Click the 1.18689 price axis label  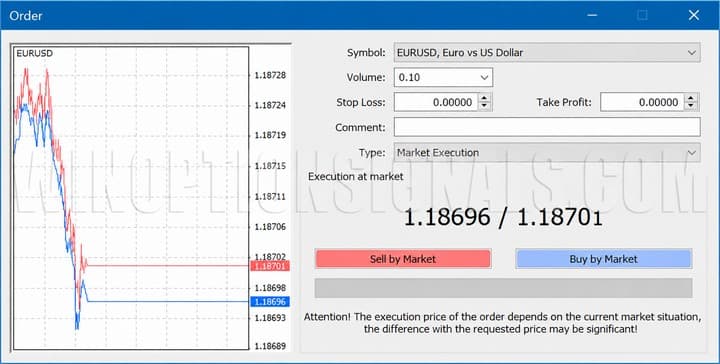coord(270,347)
